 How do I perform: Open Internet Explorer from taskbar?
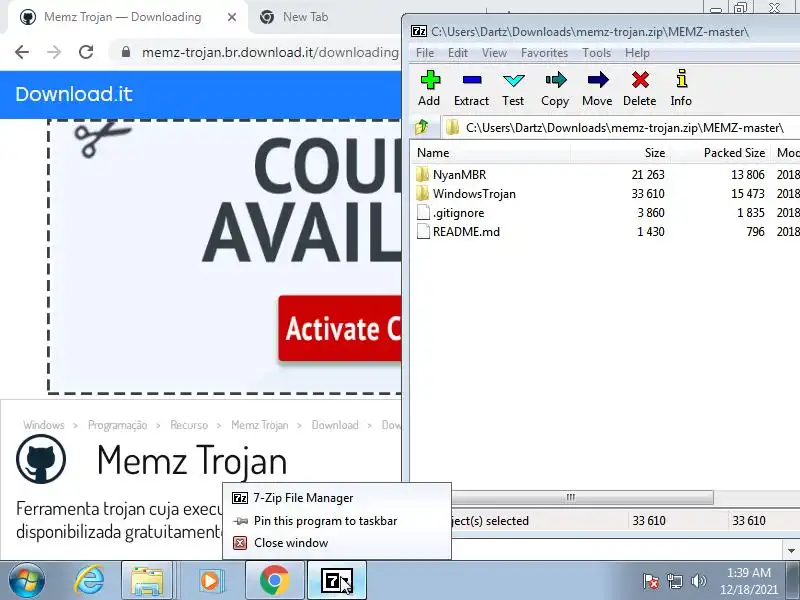[89, 581]
